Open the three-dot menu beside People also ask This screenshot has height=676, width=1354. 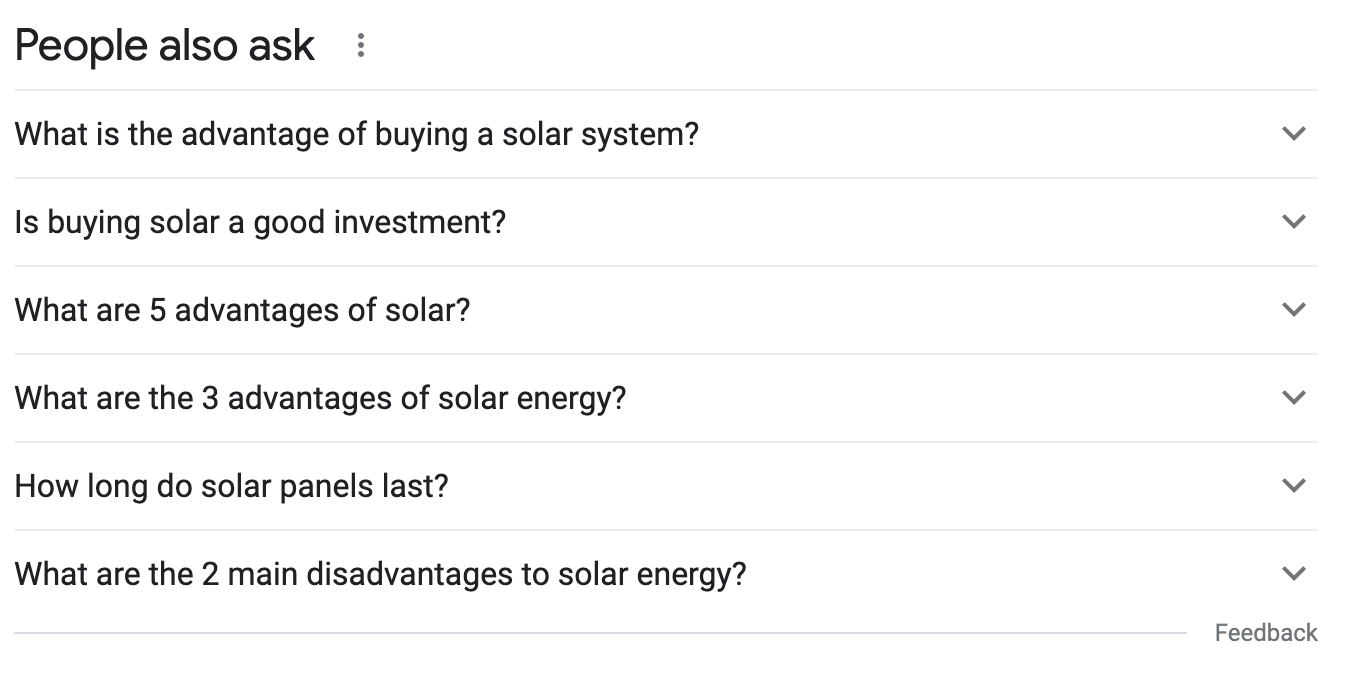coord(361,46)
